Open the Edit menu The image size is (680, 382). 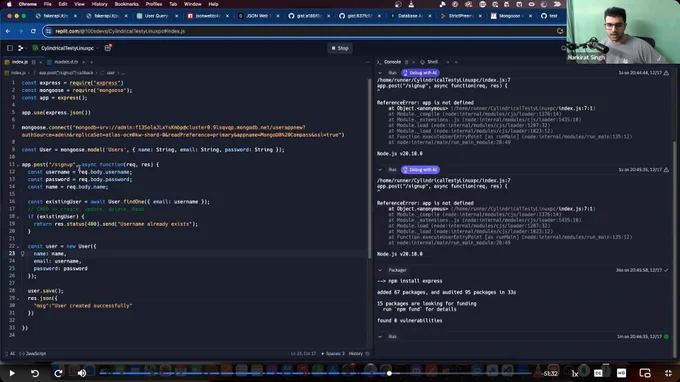[63, 4]
